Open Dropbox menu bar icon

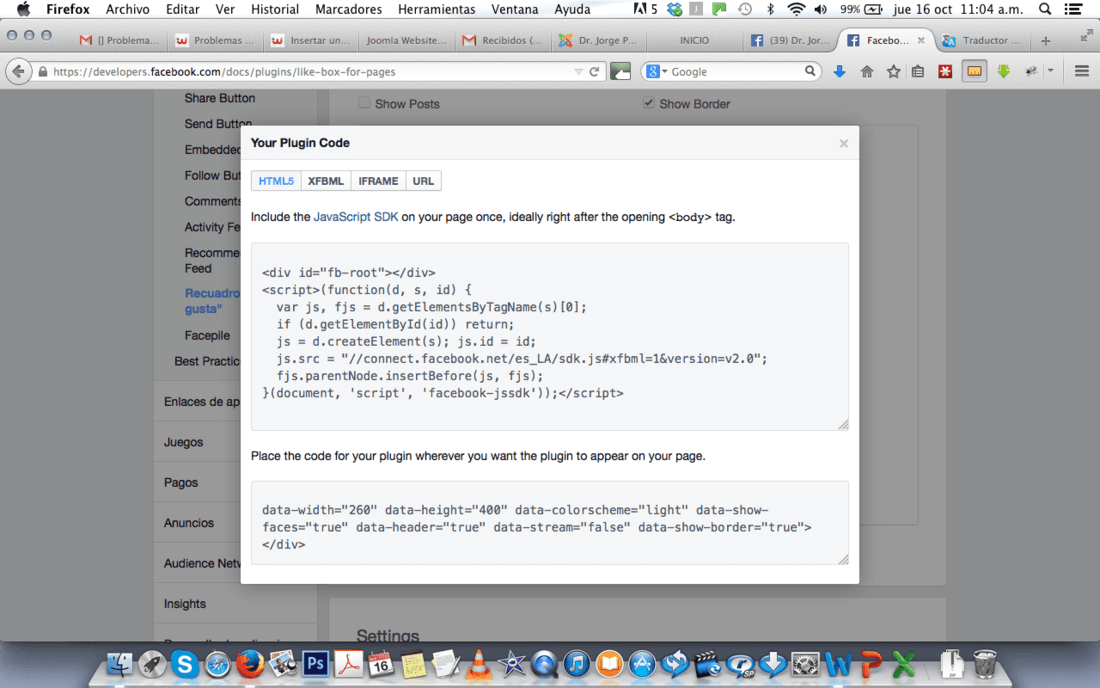tap(674, 9)
